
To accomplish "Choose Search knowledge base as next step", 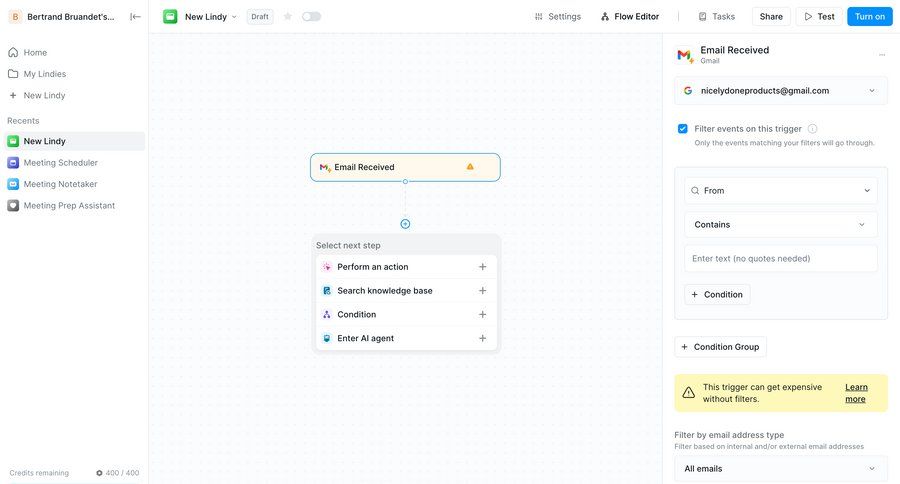I will 406,291.
